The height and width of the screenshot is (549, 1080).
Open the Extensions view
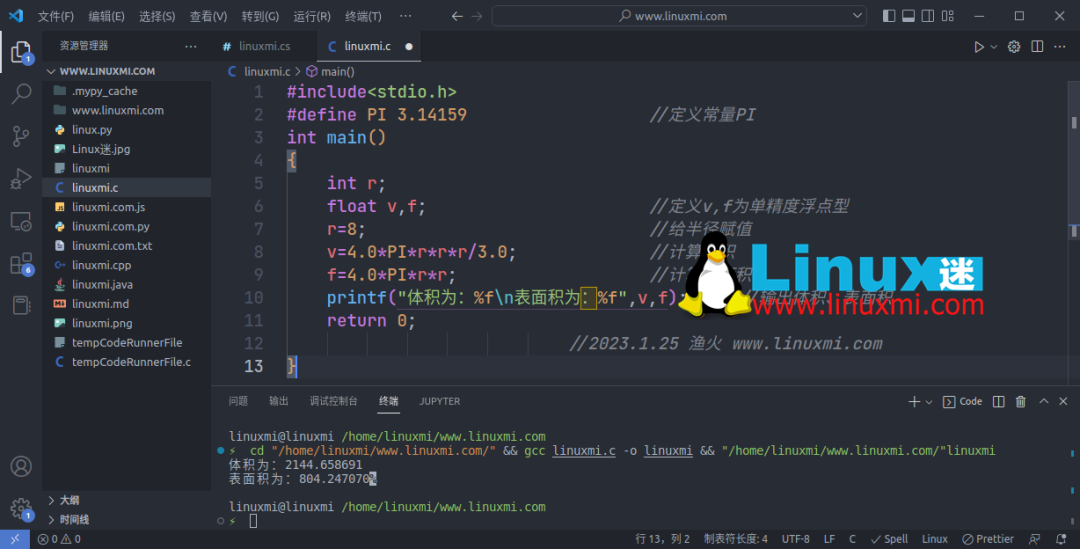(21, 264)
